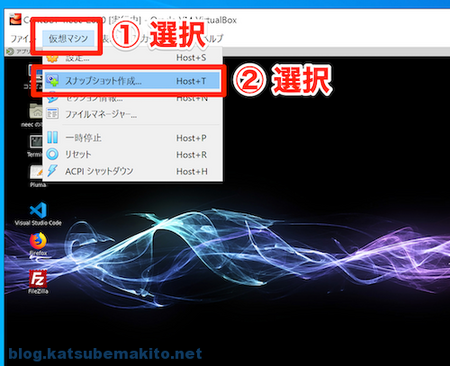Launch Visual Studio Code desktop icon
Image resolution: width=450 pixels, height=366 pixels.
click(x=38, y=214)
